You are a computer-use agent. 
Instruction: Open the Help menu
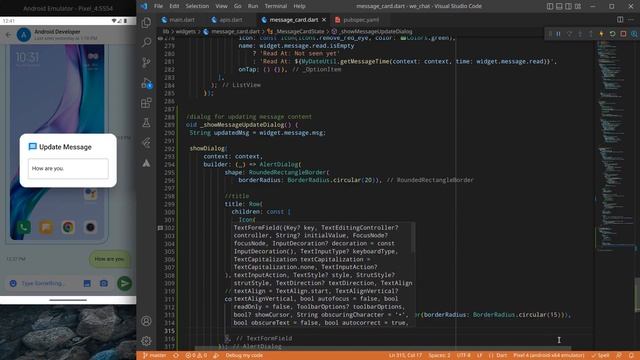[299, 6]
